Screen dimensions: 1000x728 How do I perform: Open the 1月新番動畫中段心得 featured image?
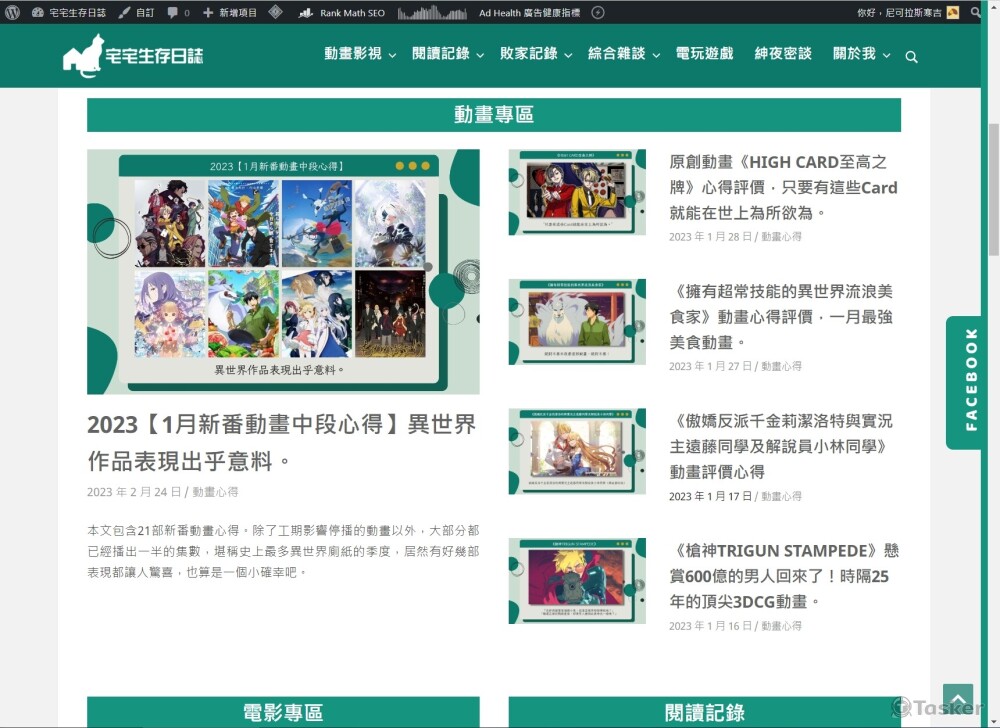[x=283, y=272]
